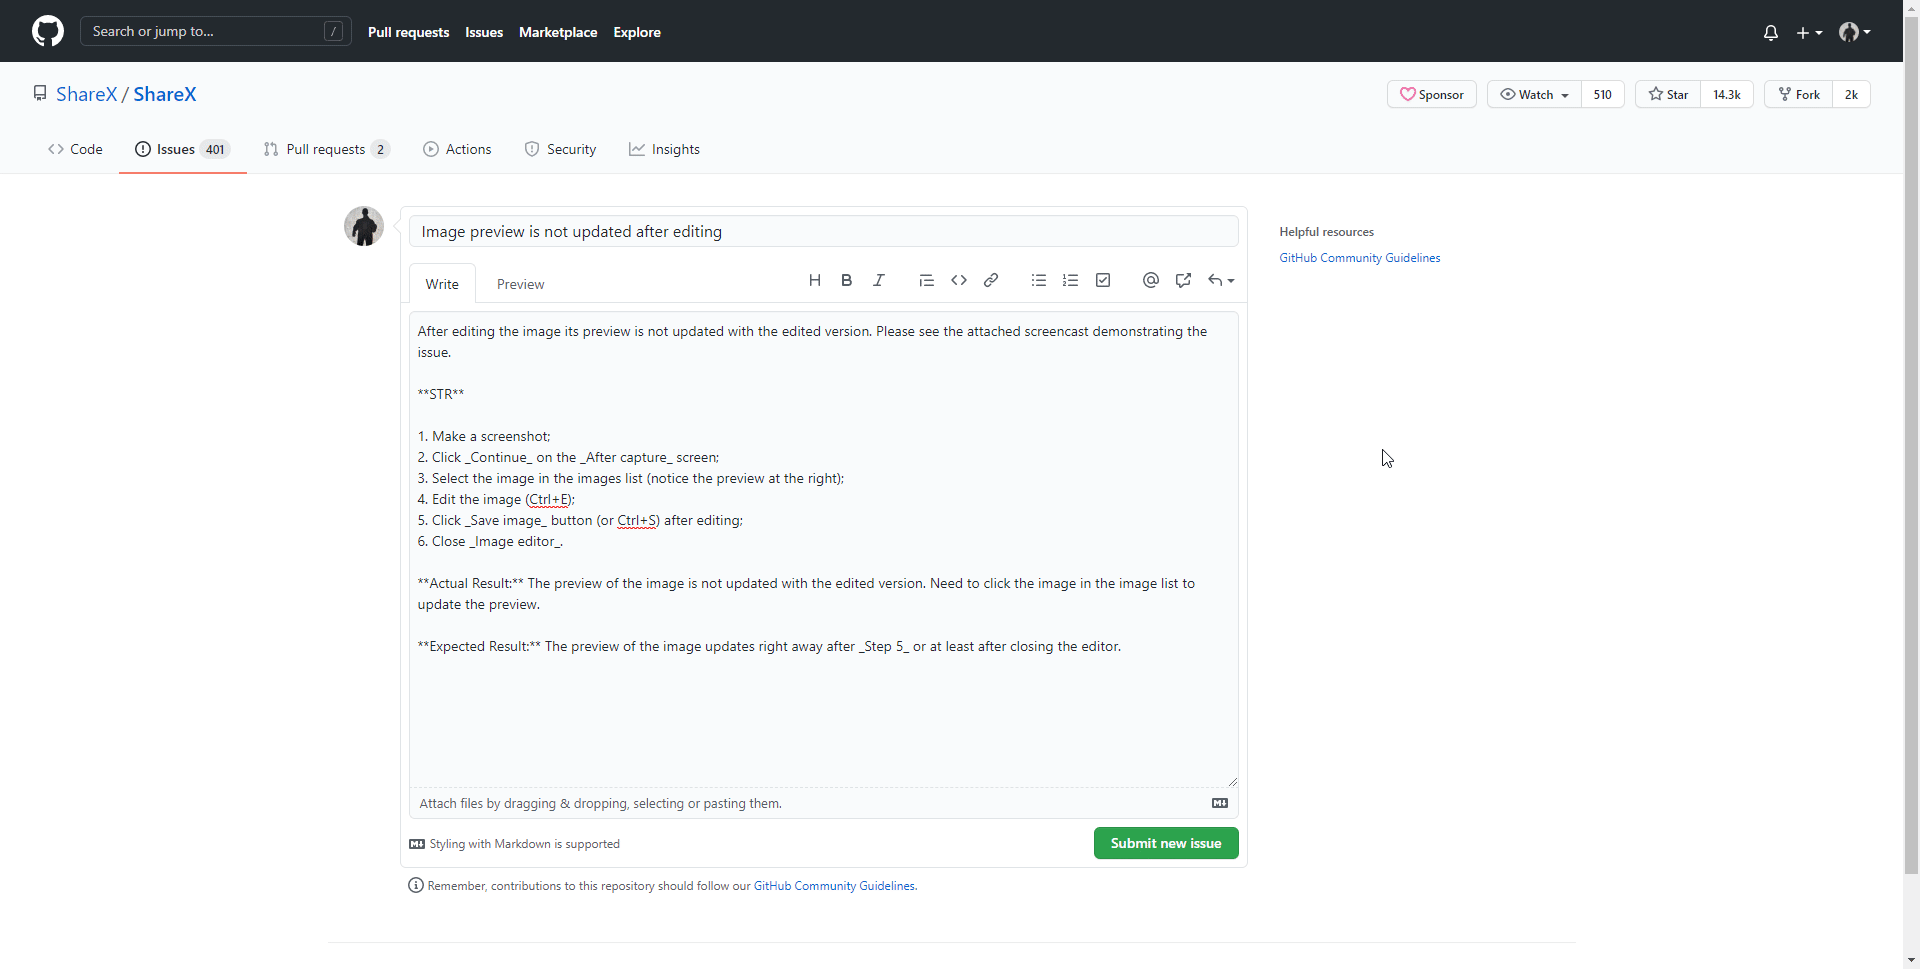This screenshot has width=1920, height=969.
Task: Insert code formatting
Action: point(959,281)
